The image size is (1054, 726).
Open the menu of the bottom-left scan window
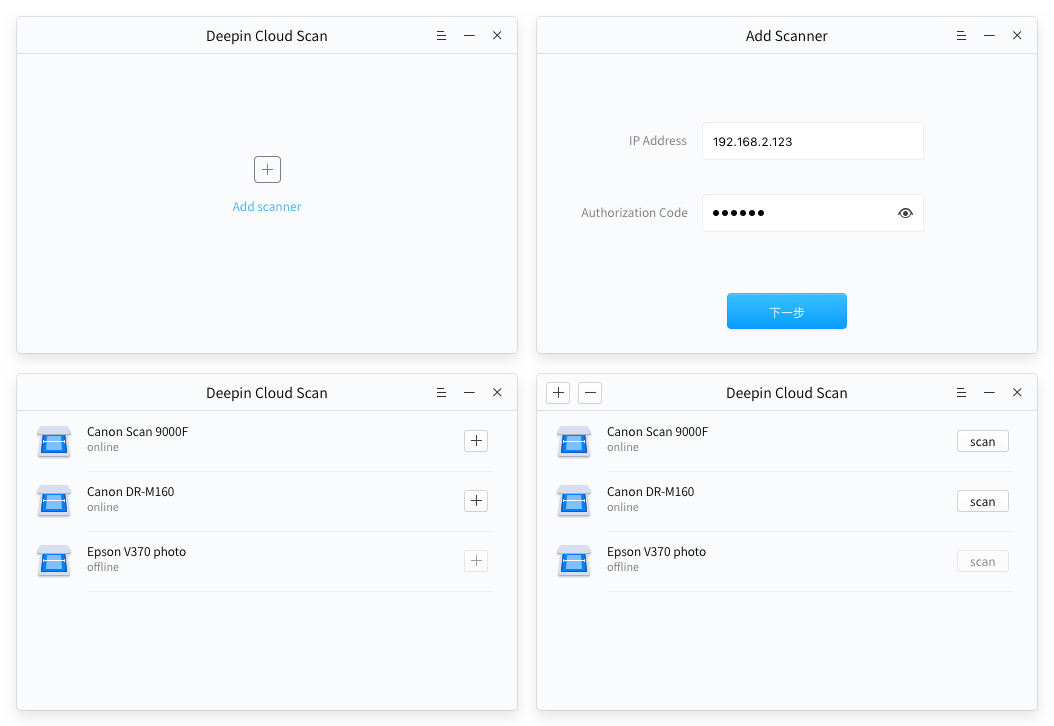[441, 392]
